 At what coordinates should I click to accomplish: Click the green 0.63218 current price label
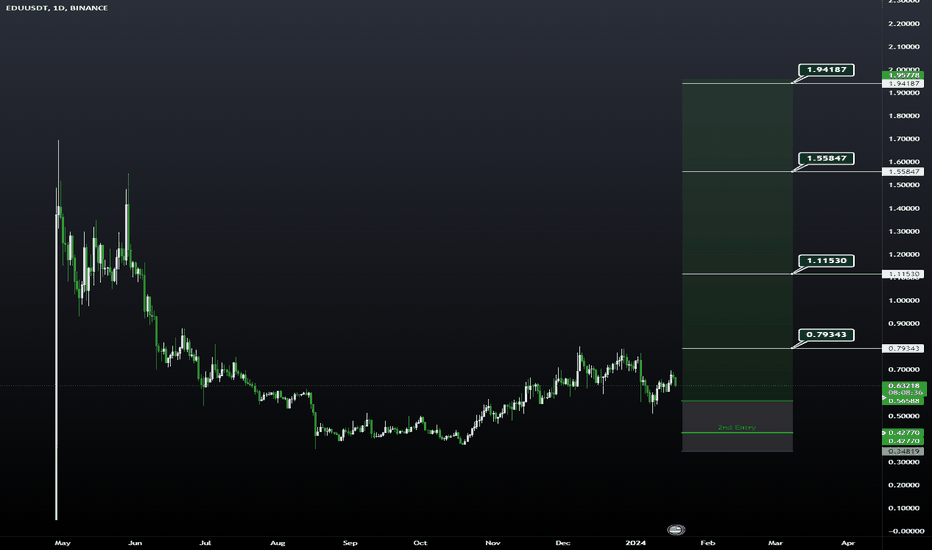coord(903,385)
